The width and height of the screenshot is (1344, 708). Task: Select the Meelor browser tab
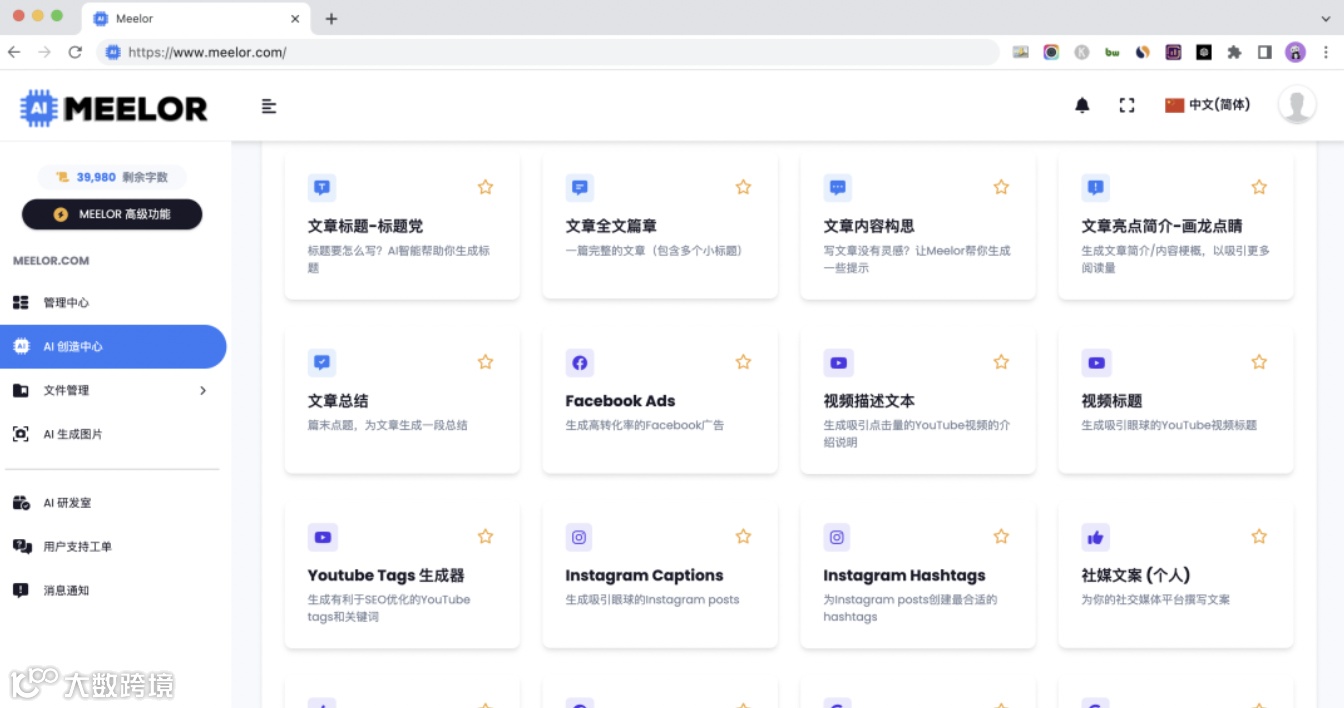tap(195, 18)
